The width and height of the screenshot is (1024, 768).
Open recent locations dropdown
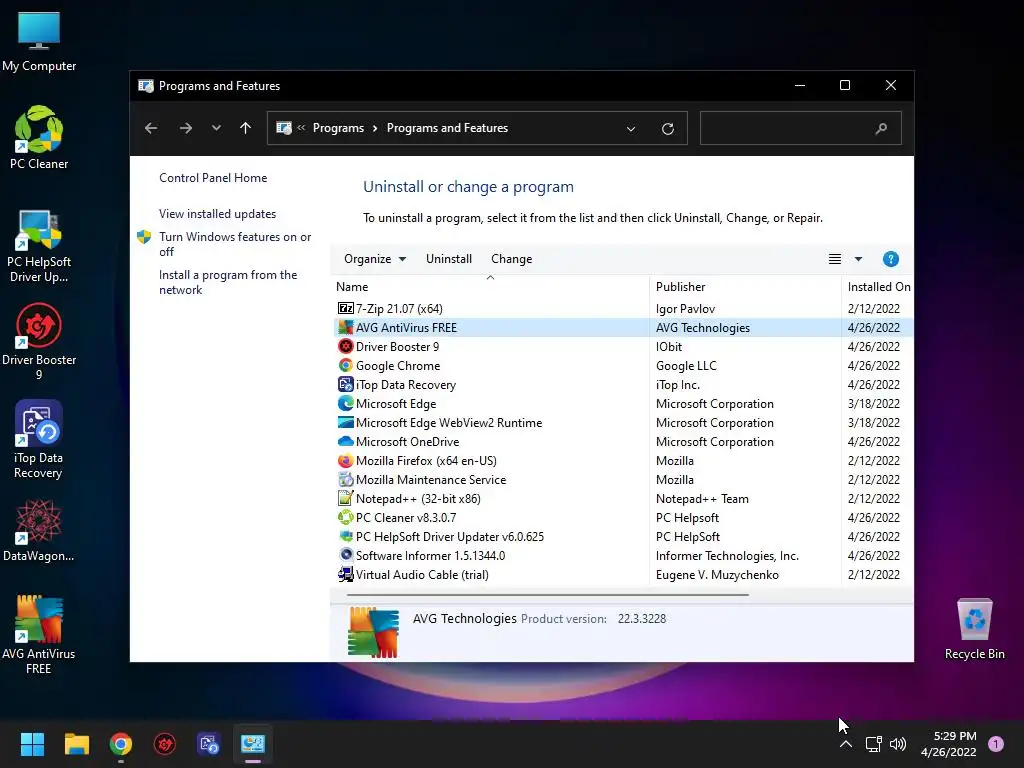point(216,128)
